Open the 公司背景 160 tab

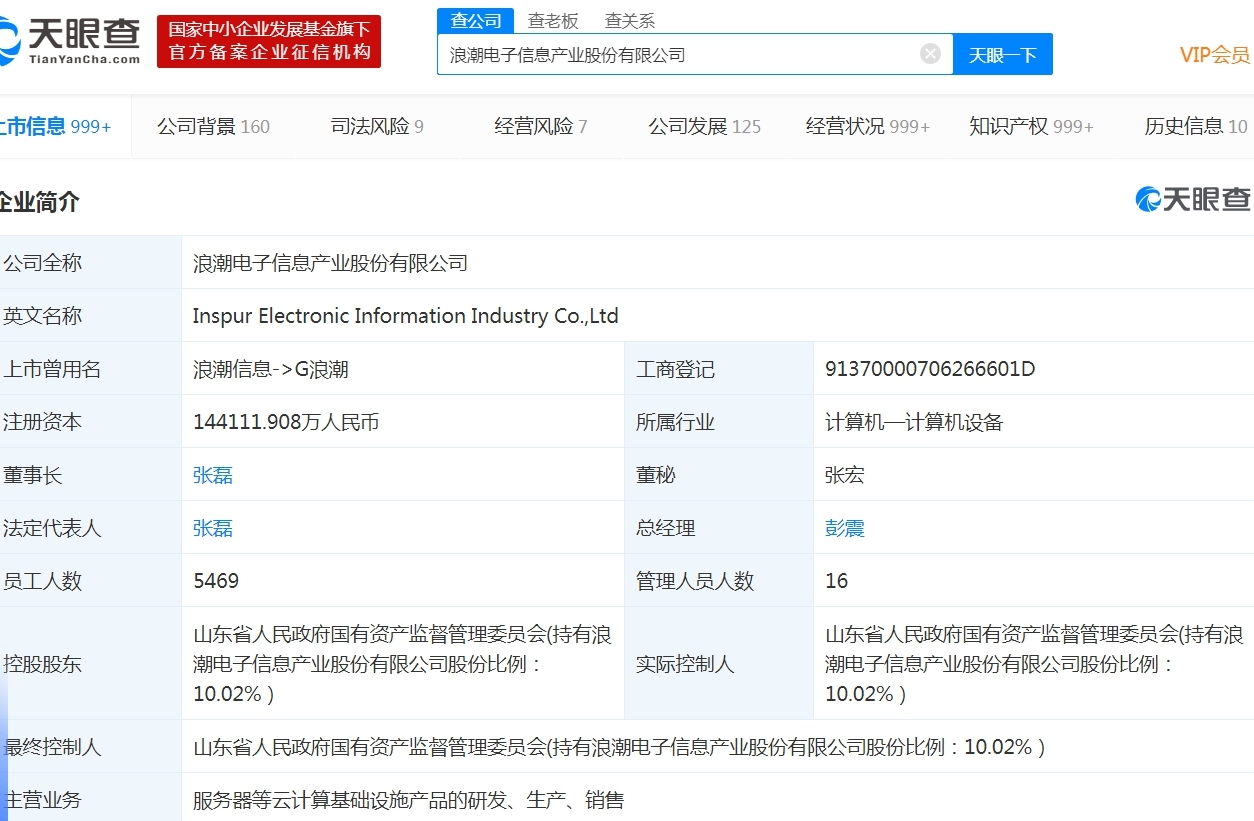[x=213, y=126]
